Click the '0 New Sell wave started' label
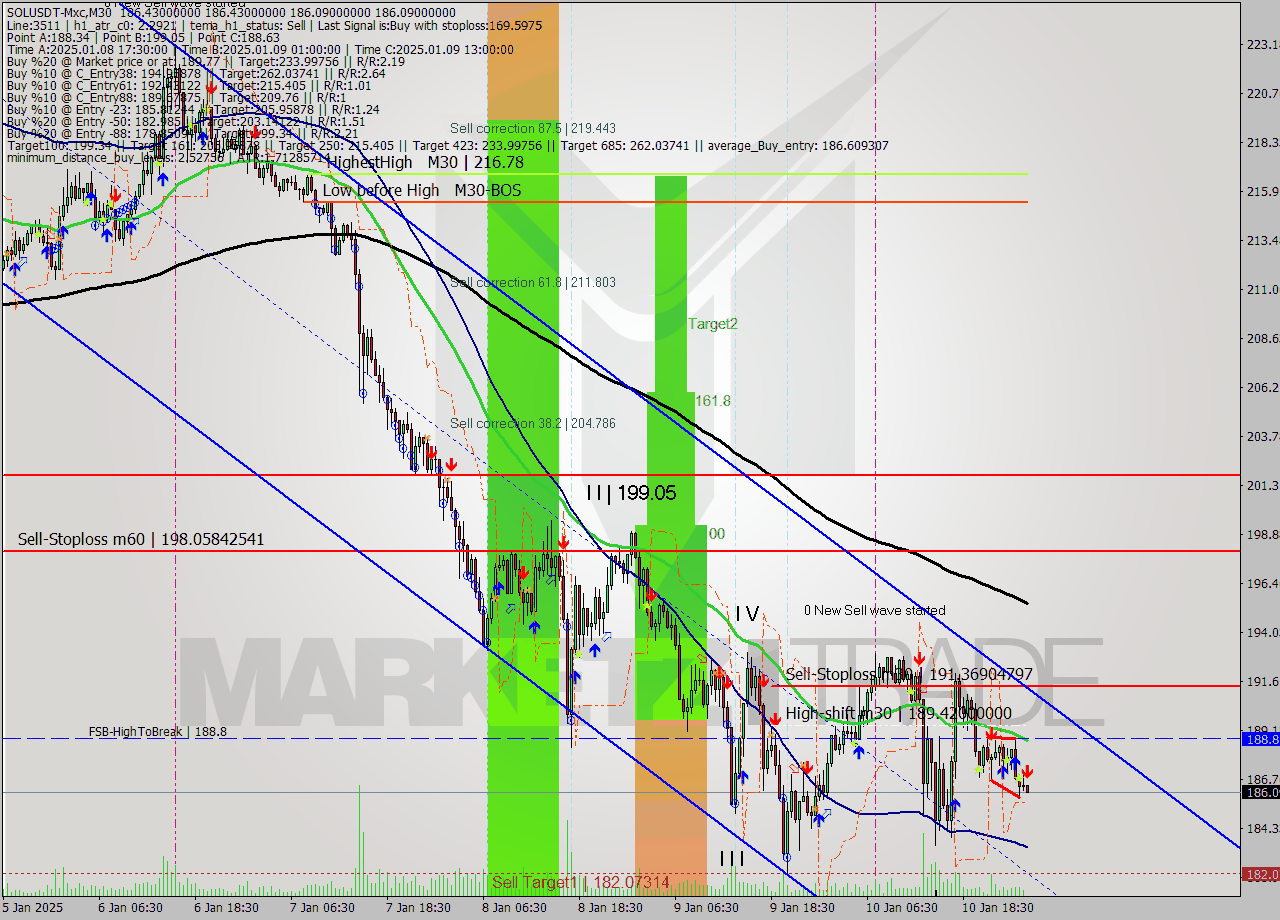The height and width of the screenshot is (920, 1280). click(874, 610)
